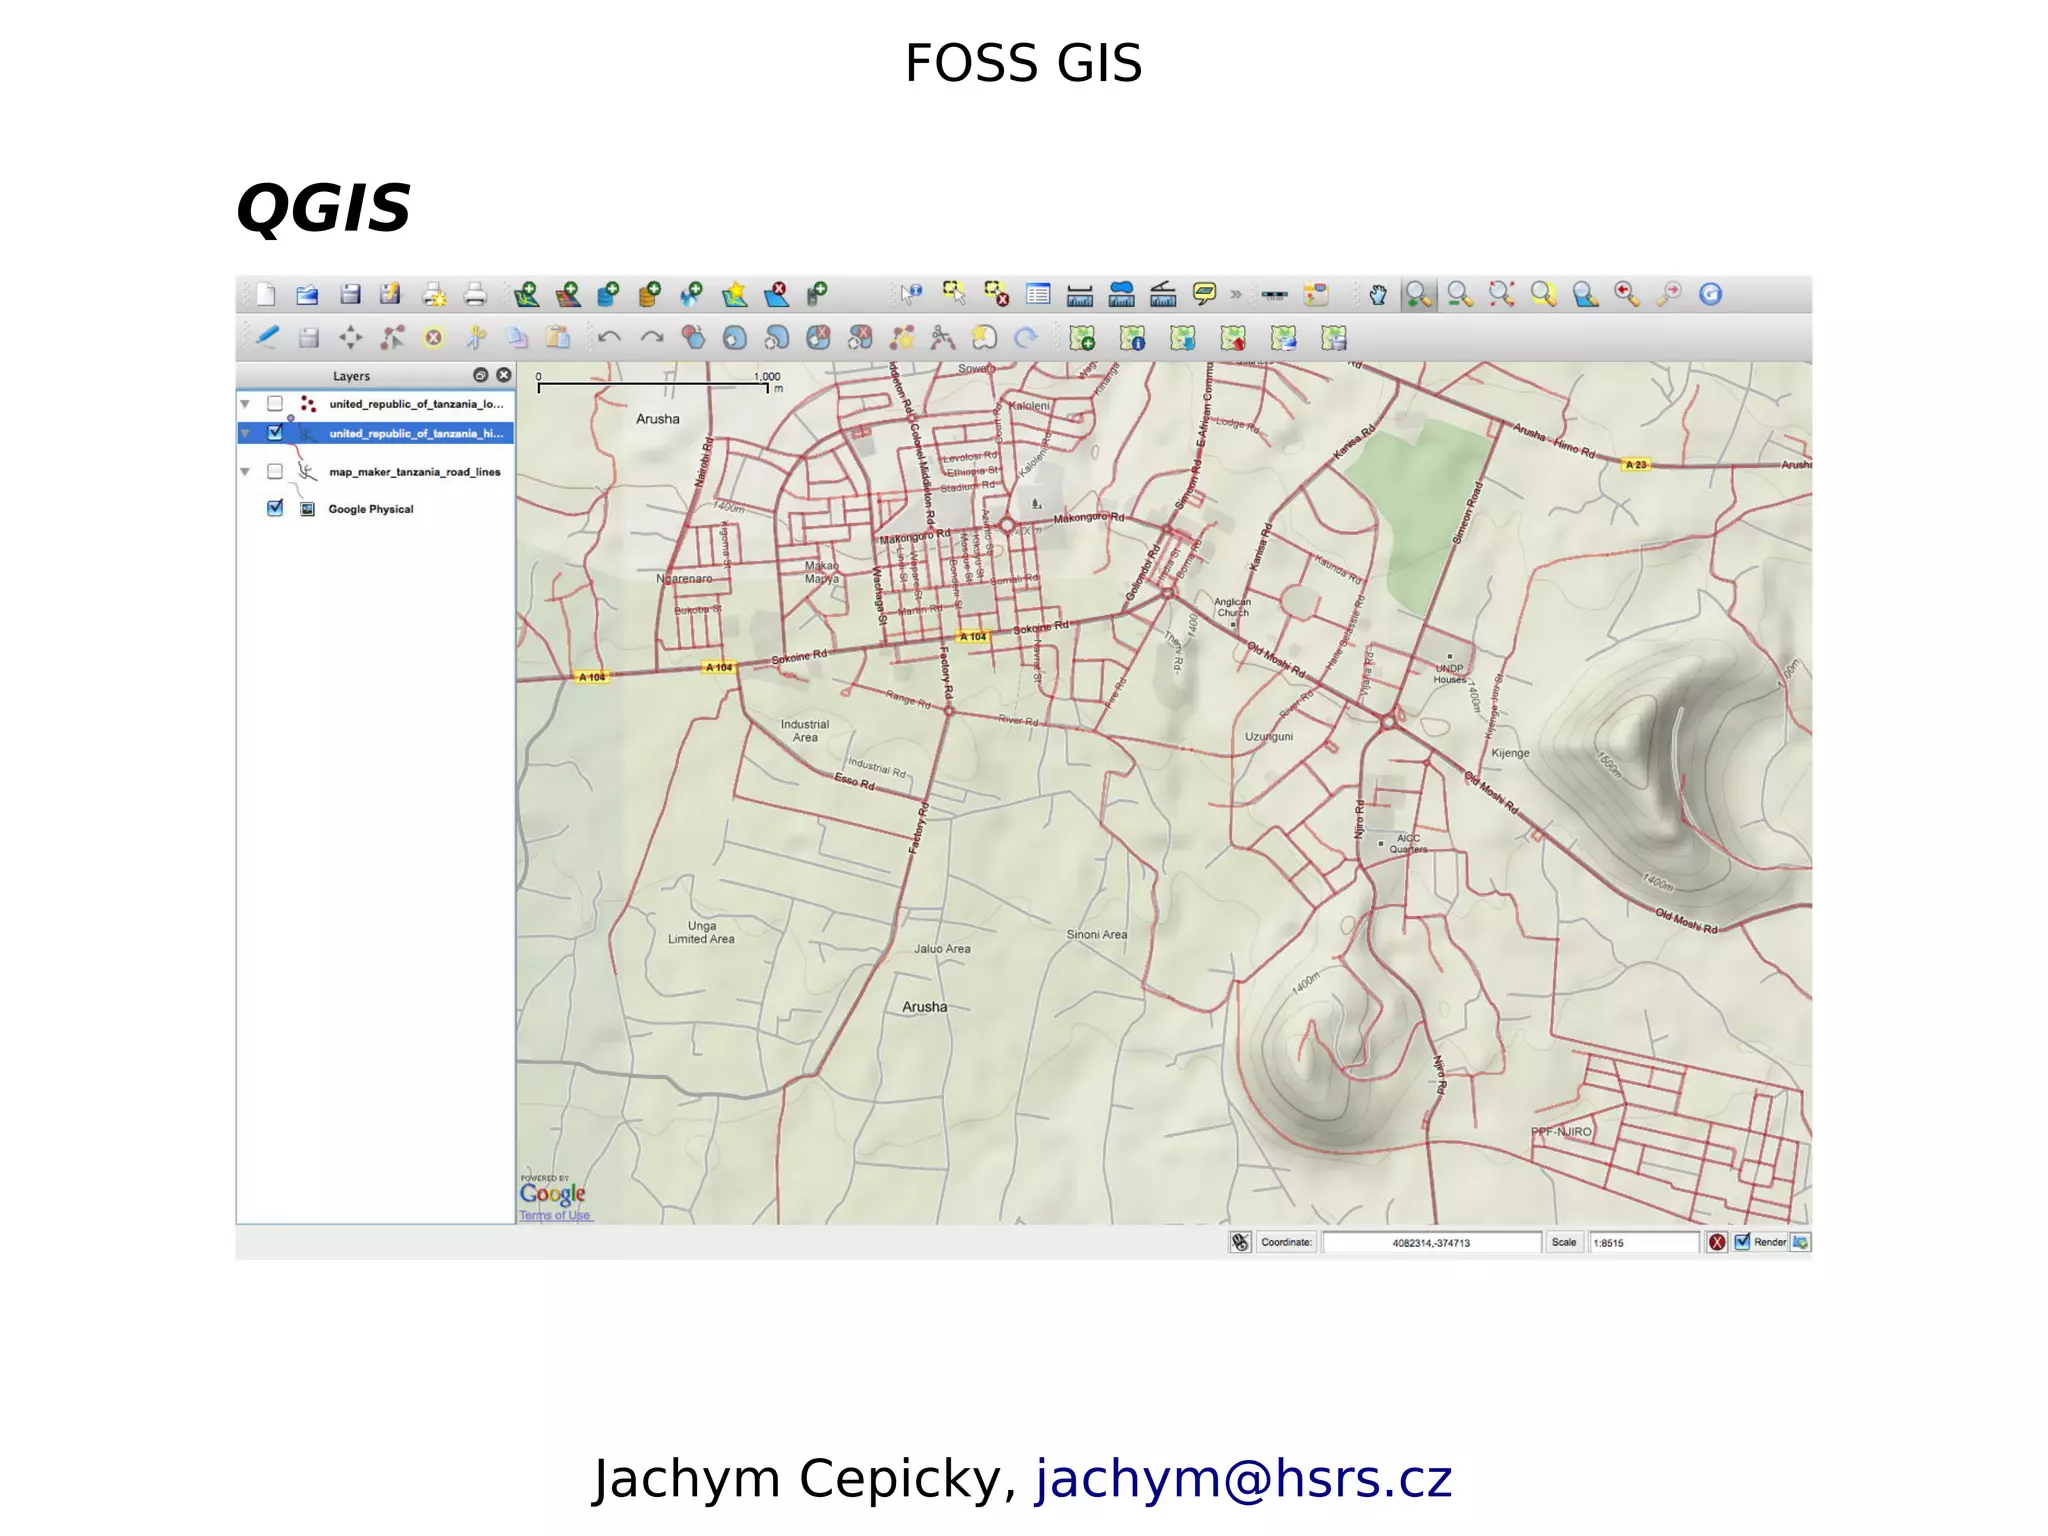Select the Identify Features tool
The image size is (2048, 1536).
[911, 295]
